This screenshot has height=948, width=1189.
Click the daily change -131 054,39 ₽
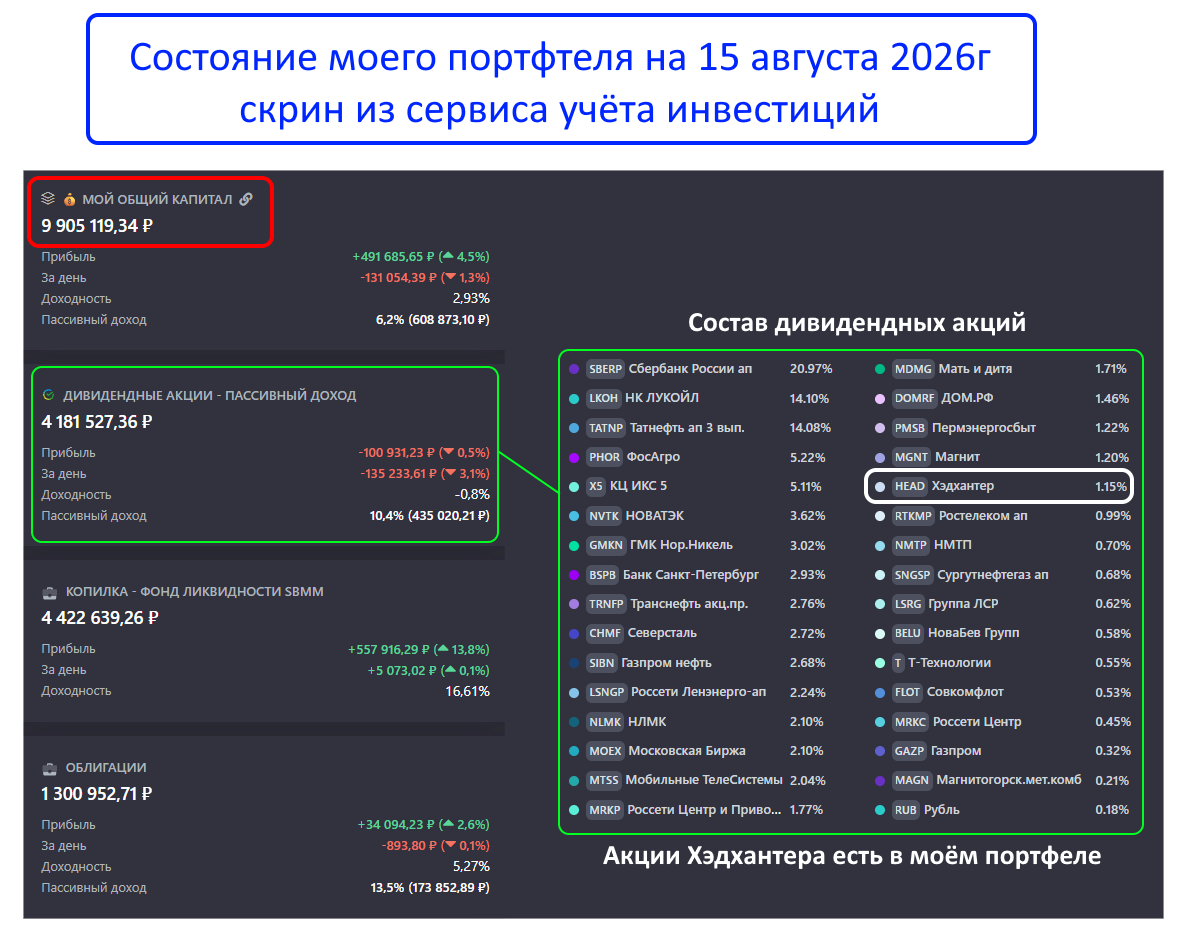pos(398,278)
